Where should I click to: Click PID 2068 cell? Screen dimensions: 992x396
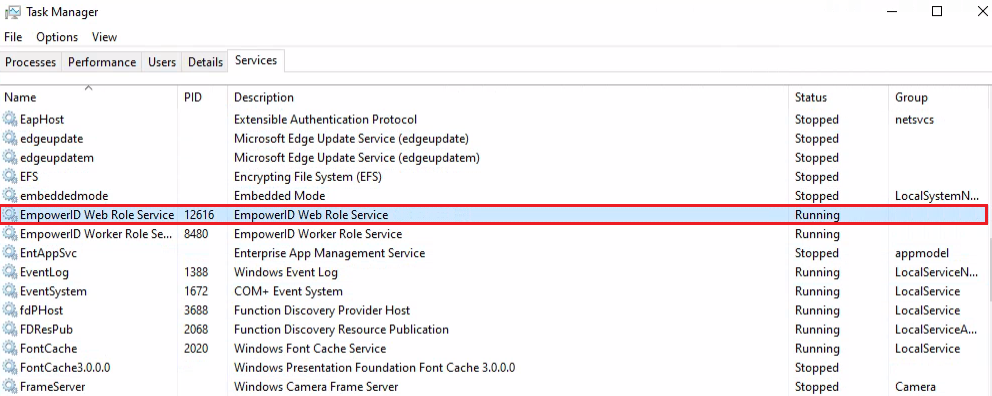pyautogui.click(x=196, y=330)
